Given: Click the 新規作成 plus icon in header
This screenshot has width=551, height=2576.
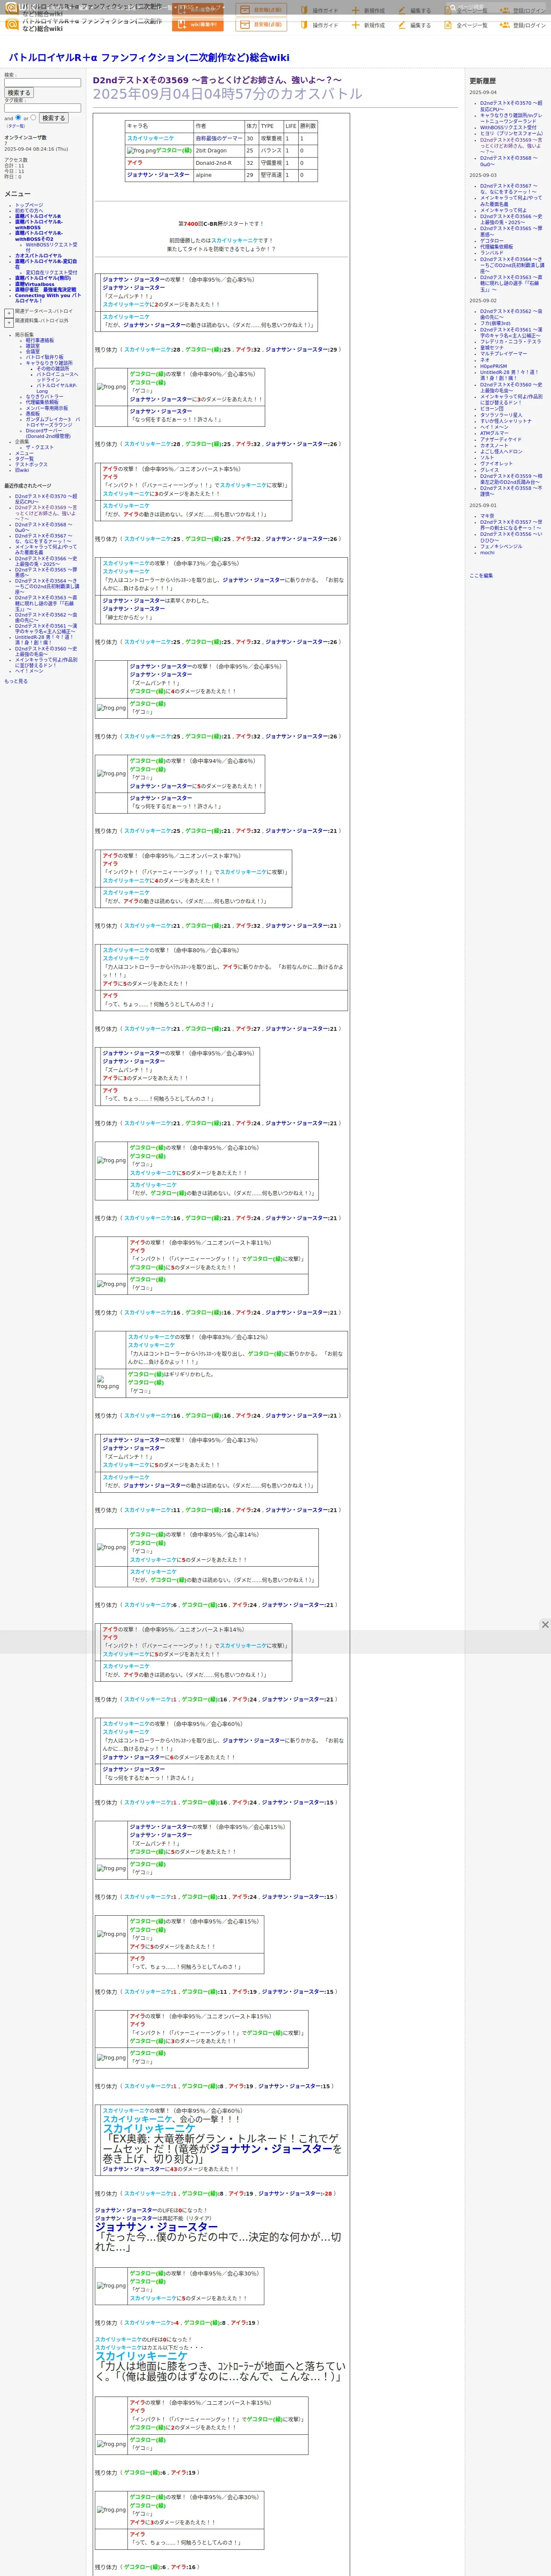Looking at the screenshot, I should [356, 25].
